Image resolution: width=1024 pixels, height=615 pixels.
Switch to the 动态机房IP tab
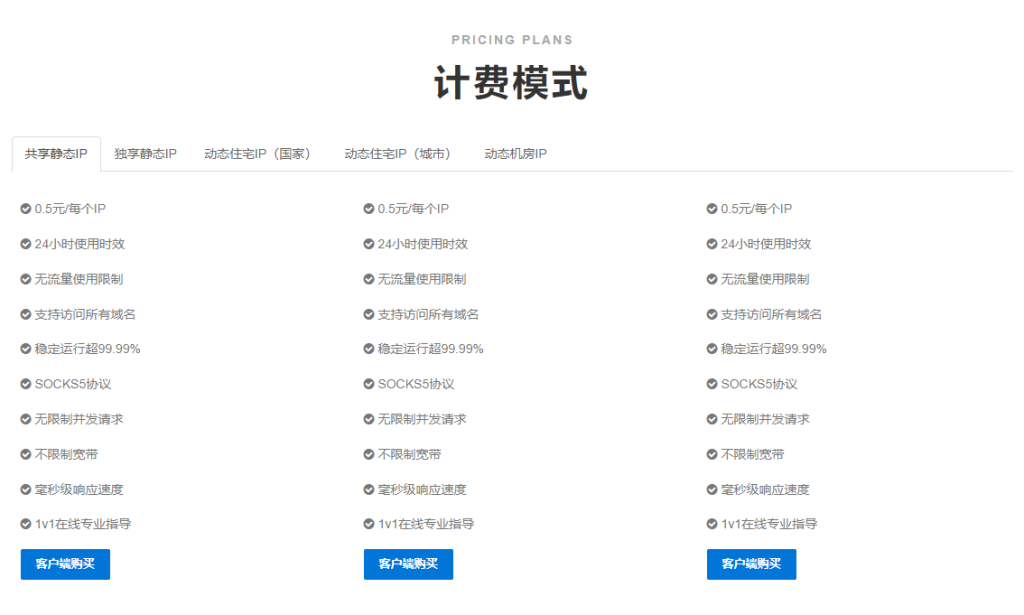[x=515, y=154]
